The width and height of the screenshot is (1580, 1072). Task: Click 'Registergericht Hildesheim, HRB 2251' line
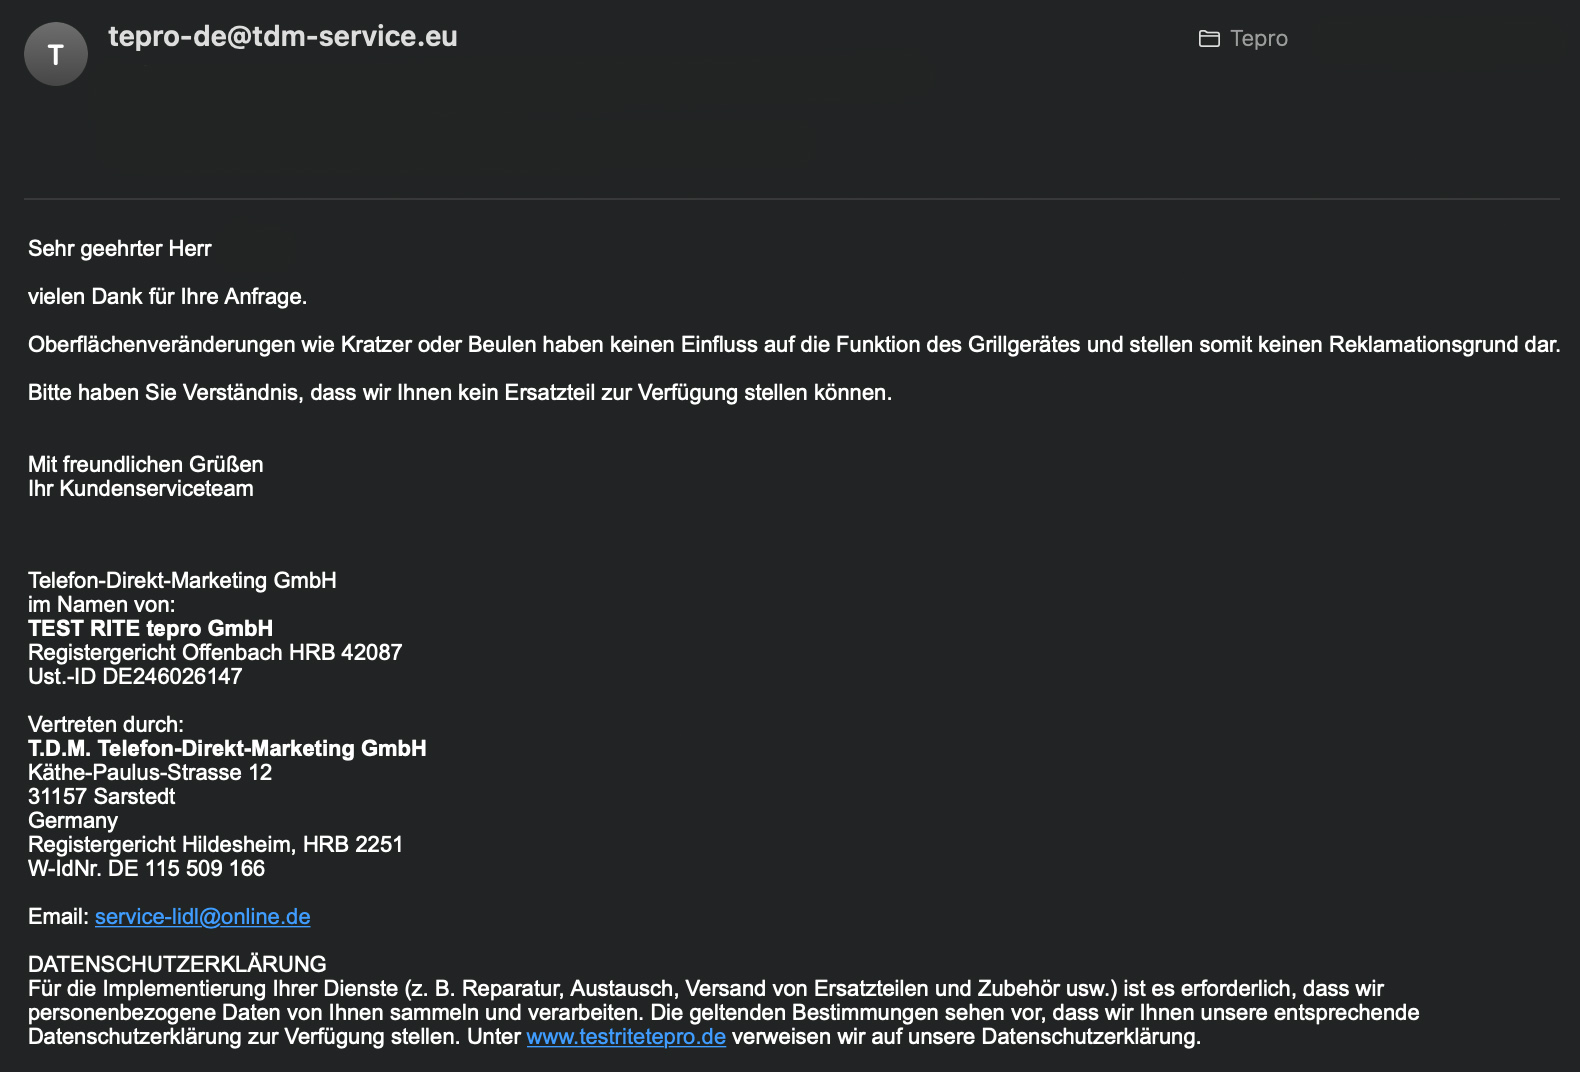tap(215, 844)
